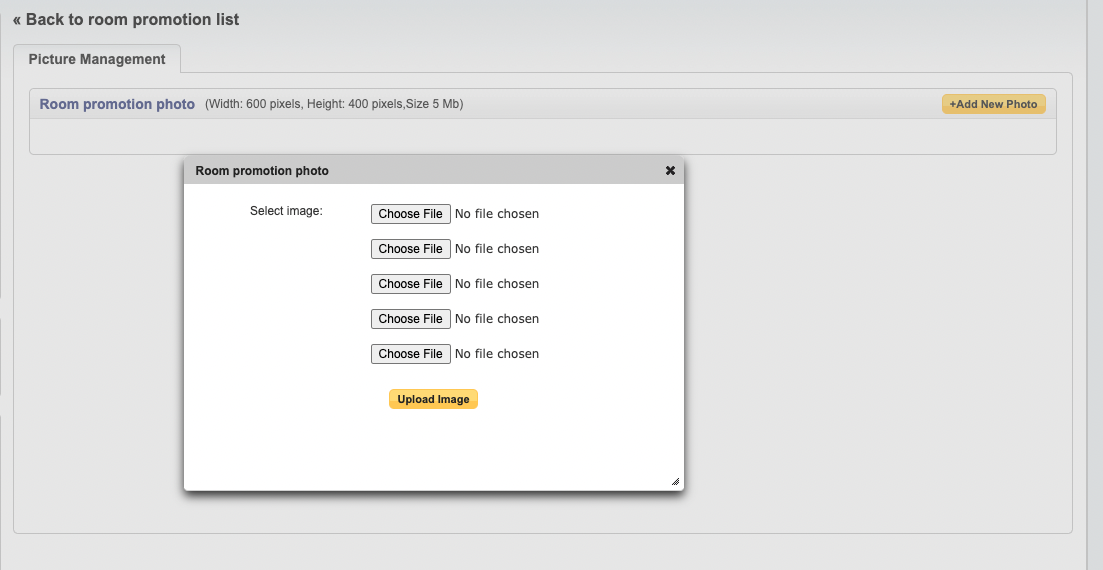Click the fifth 'No file chosen' text
Screen dimensions: 1103x570
click(x=497, y=354)
